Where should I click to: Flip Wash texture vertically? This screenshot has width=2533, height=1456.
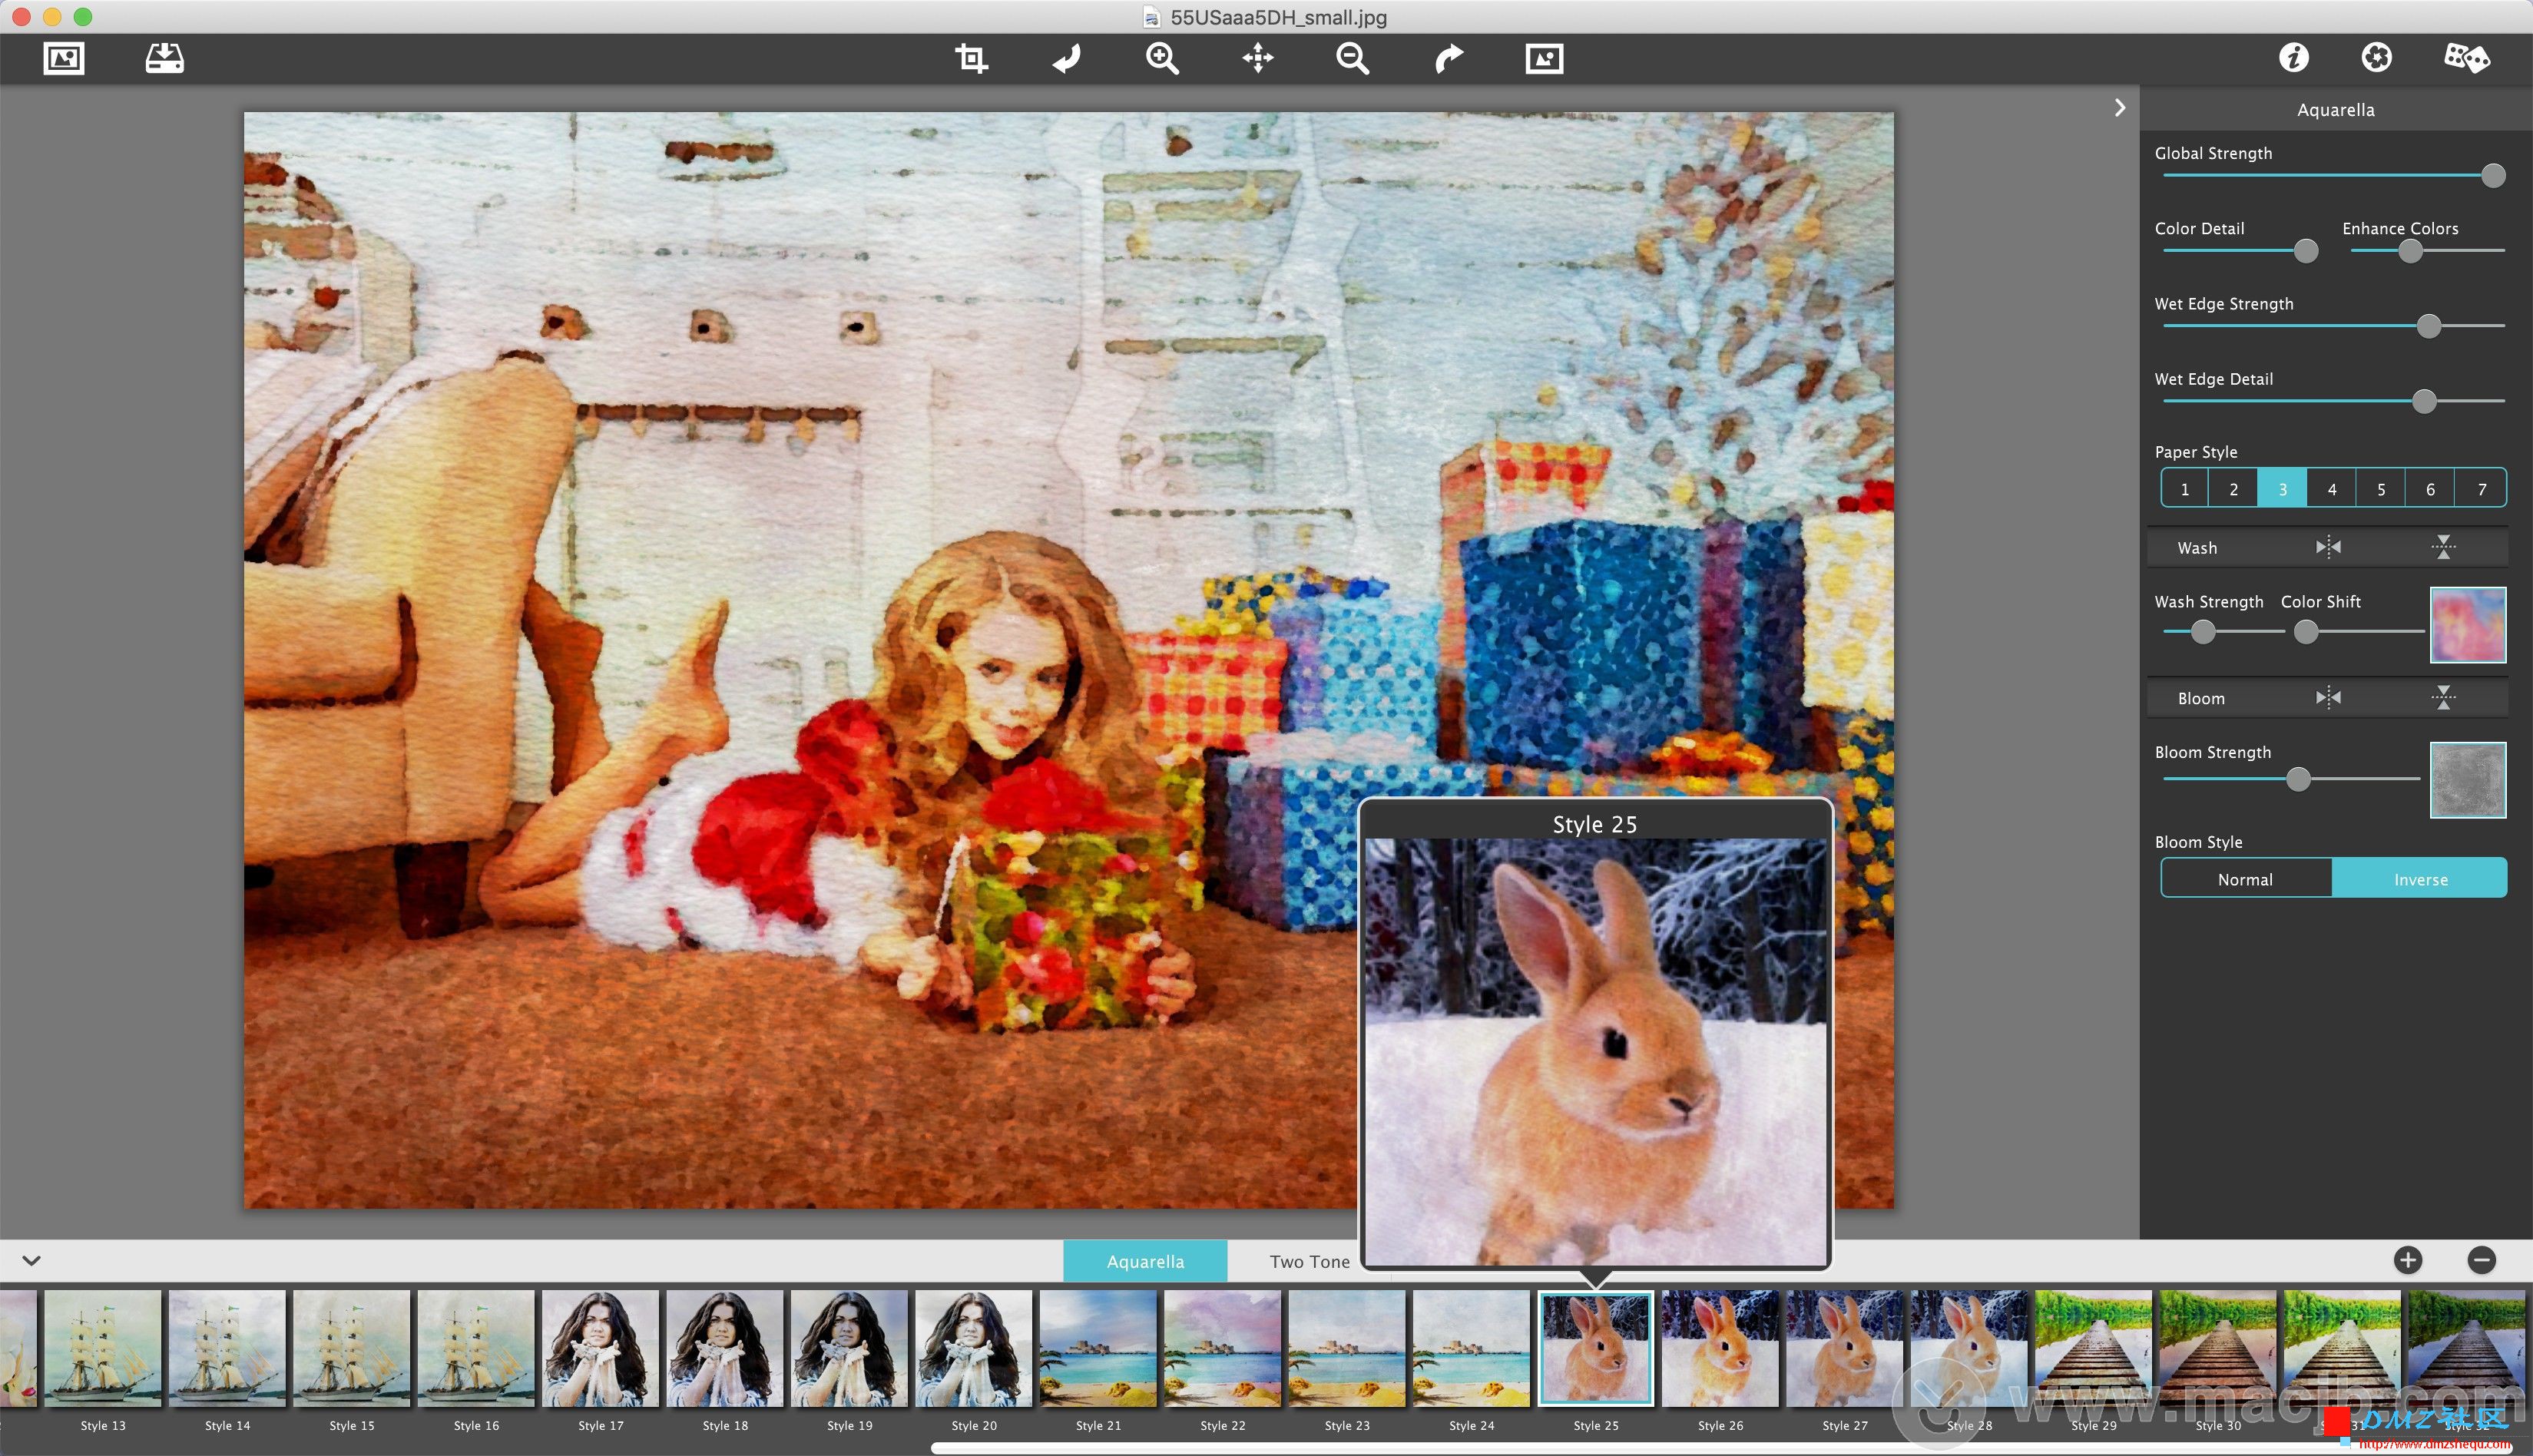pos(2443,547)
